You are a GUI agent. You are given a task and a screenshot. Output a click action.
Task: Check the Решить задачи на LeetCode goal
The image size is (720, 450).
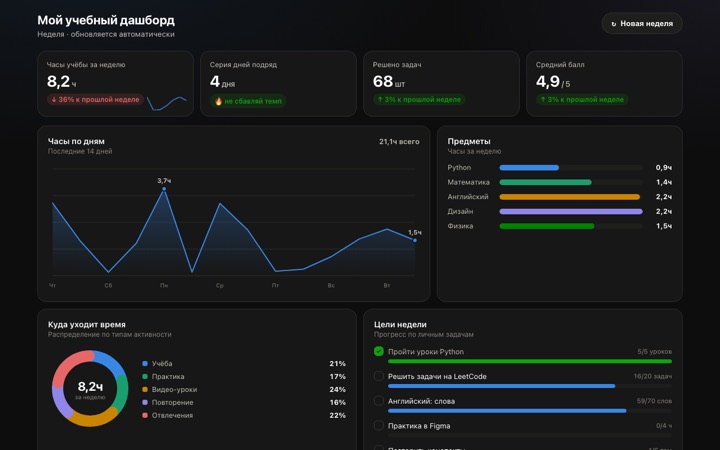pos(378,376)
